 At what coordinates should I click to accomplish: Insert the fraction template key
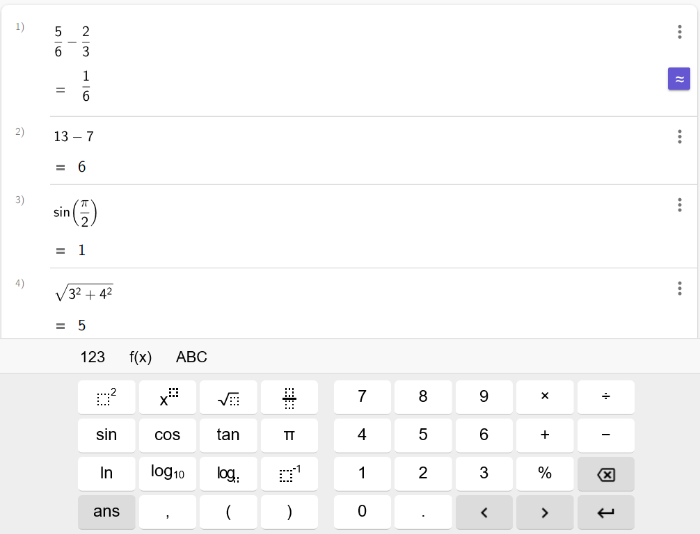289,397
